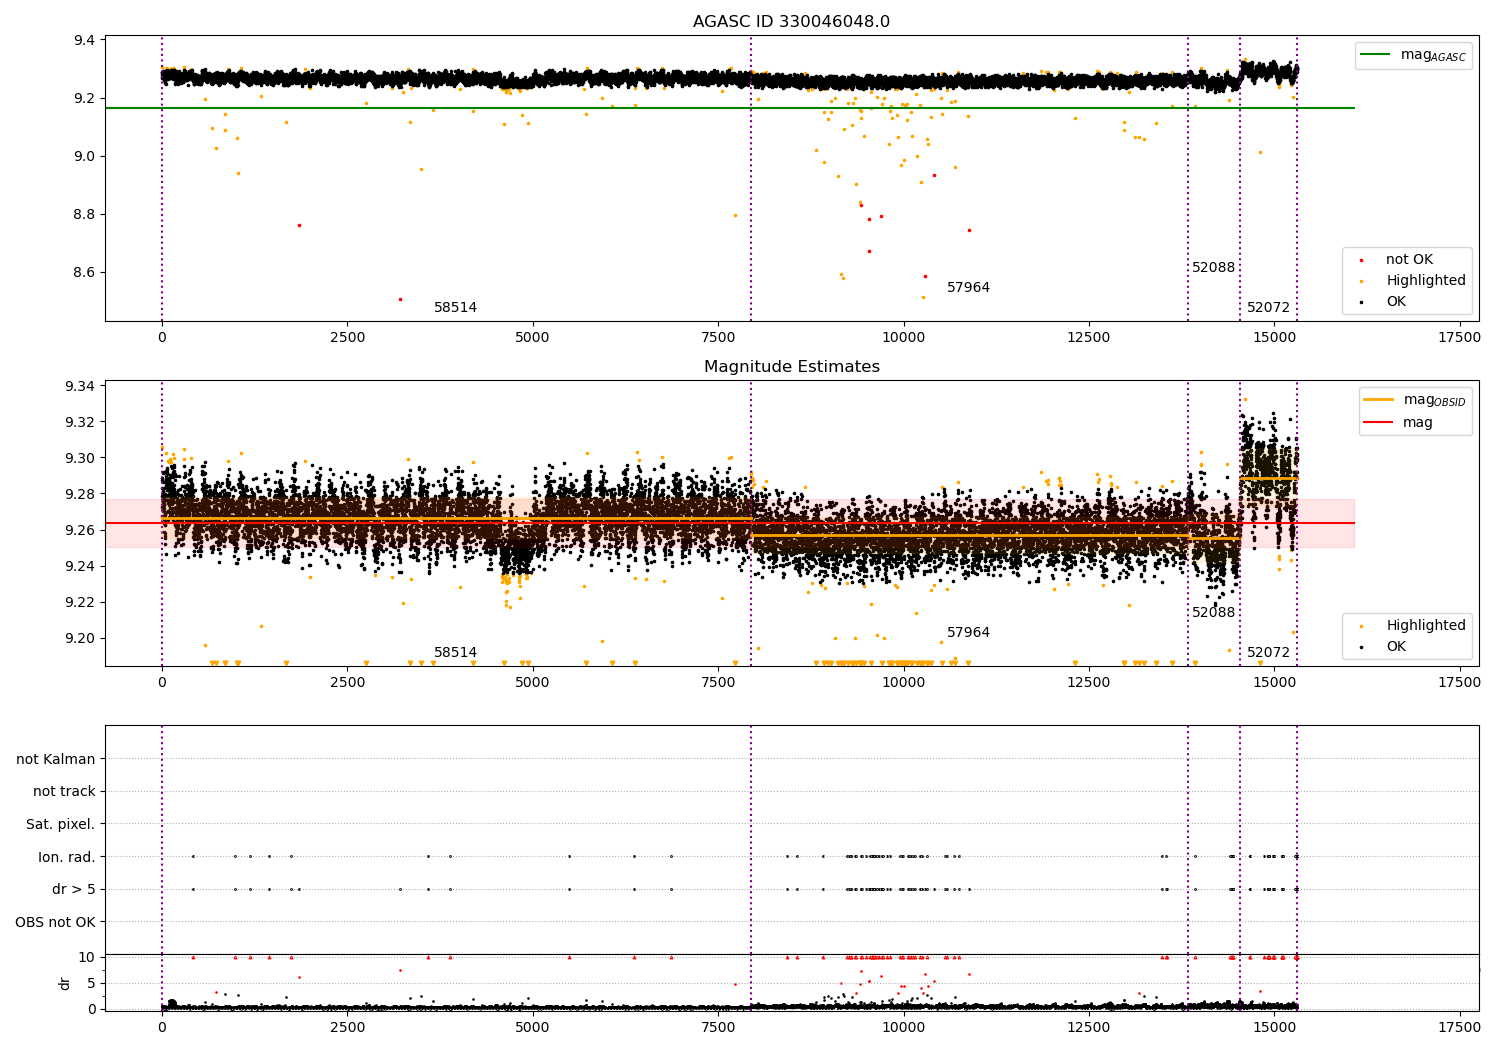
Task: Click the 'Sat. pixel.' row label
Action: point(60,825)
